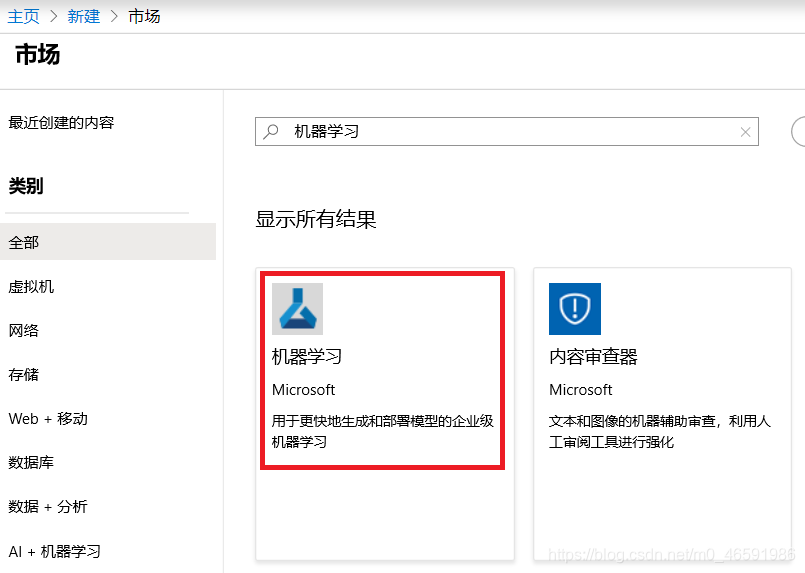Open the 内容审查器 card title

pos(593,356)
